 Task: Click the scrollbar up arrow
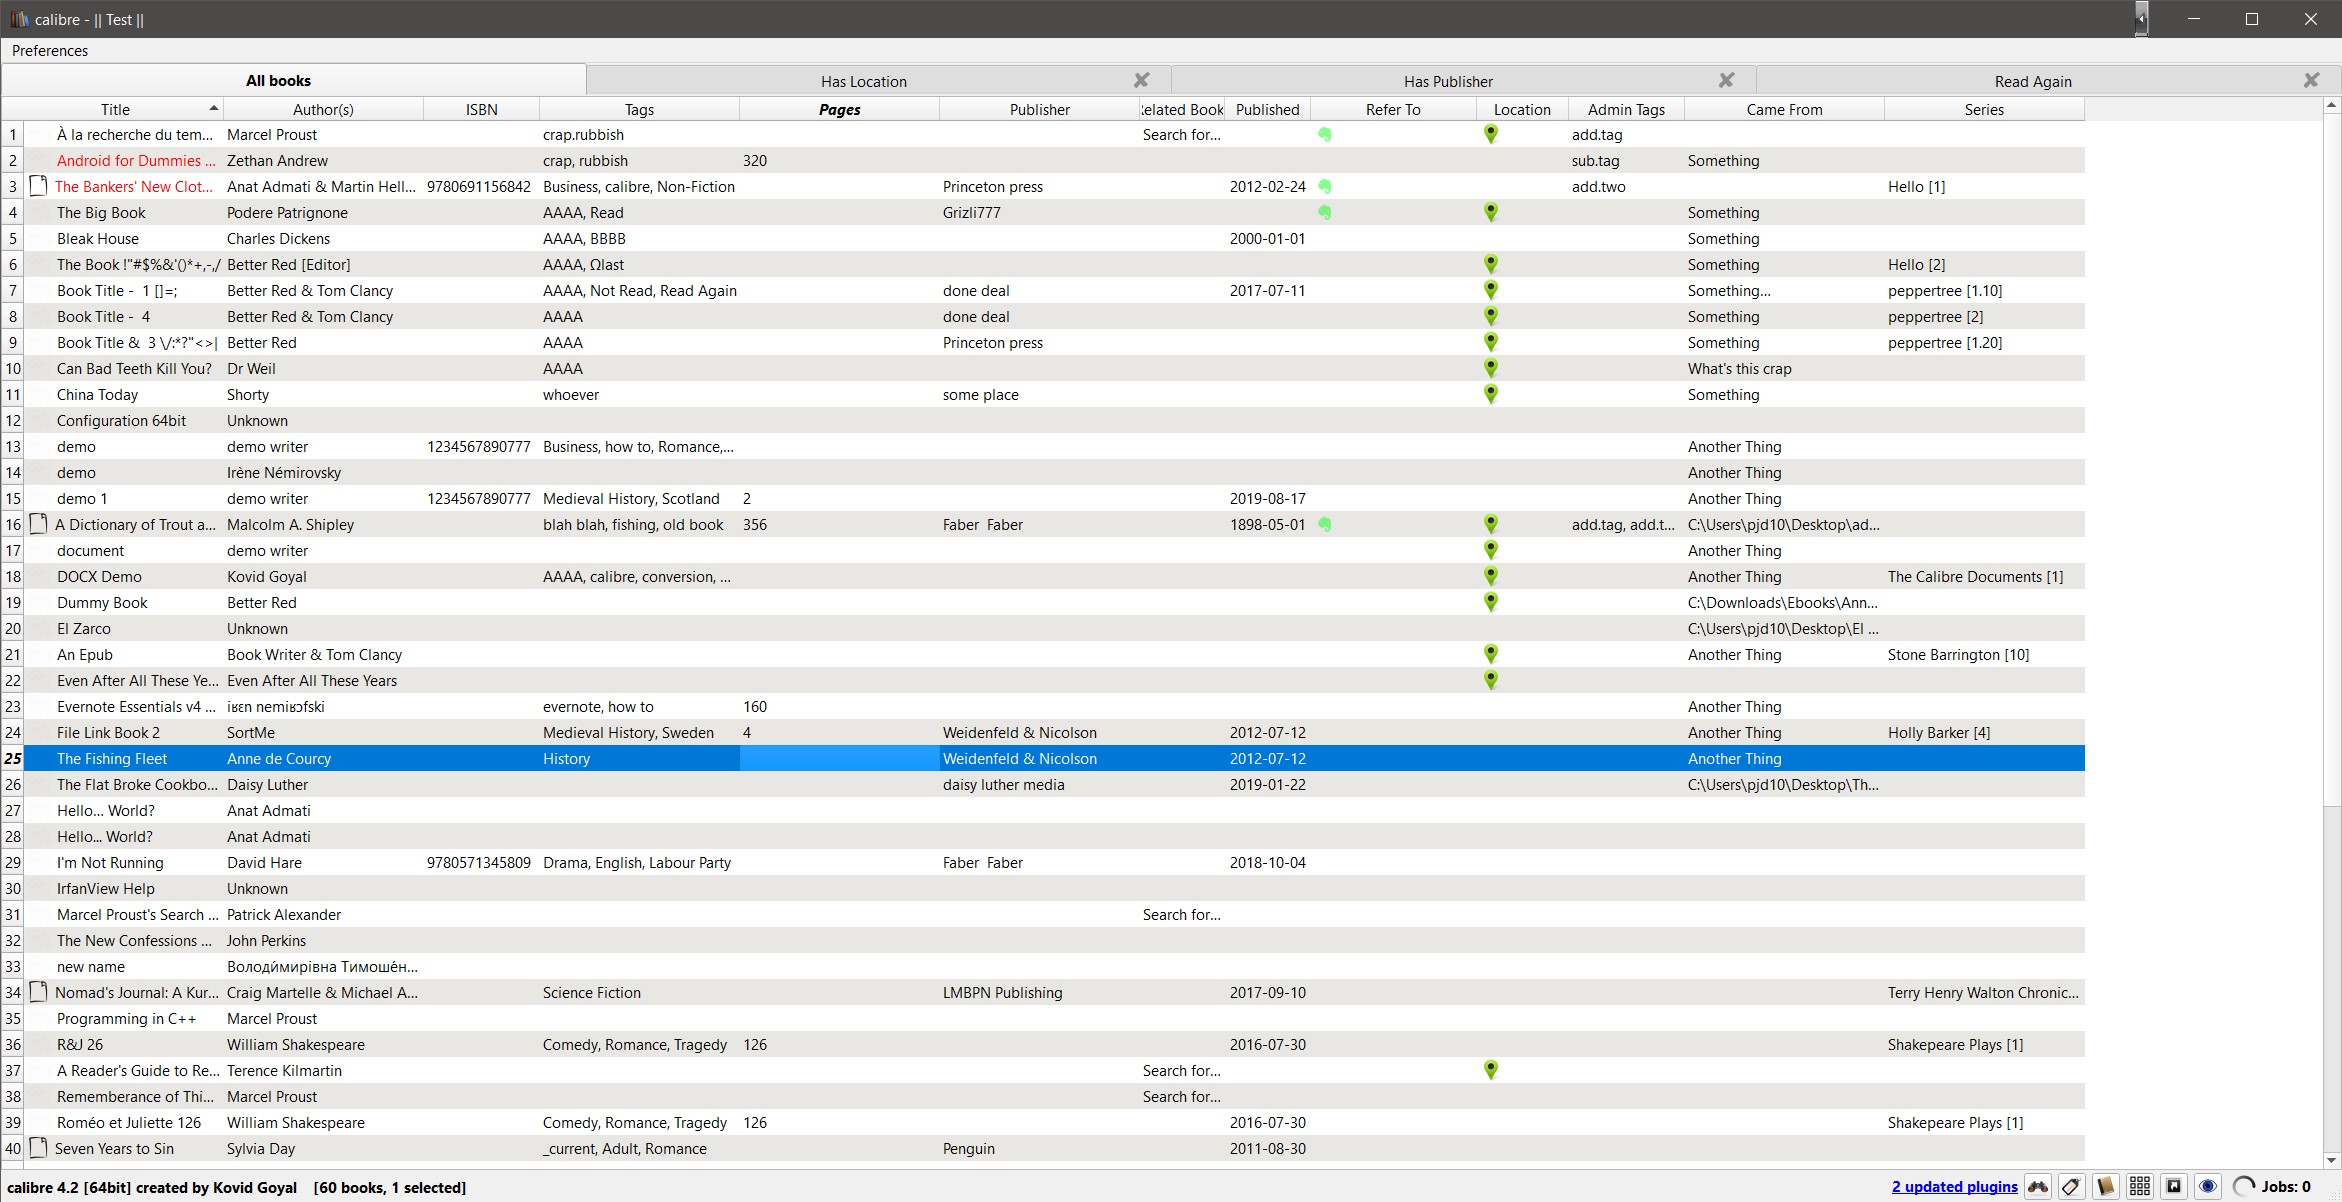[2331, 105]
